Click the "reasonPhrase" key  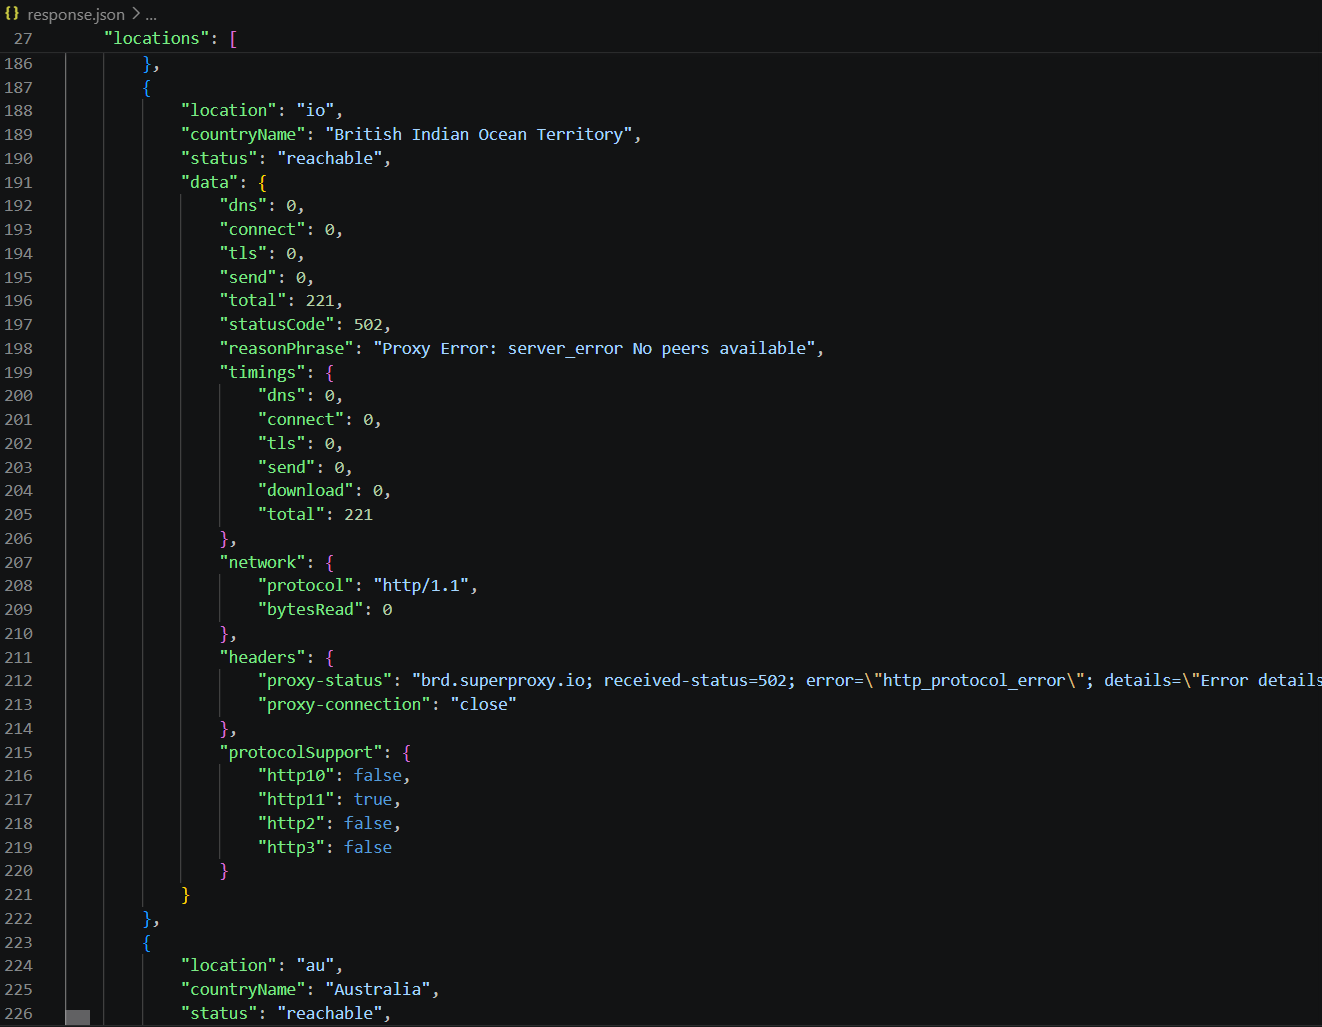(286, 349)
